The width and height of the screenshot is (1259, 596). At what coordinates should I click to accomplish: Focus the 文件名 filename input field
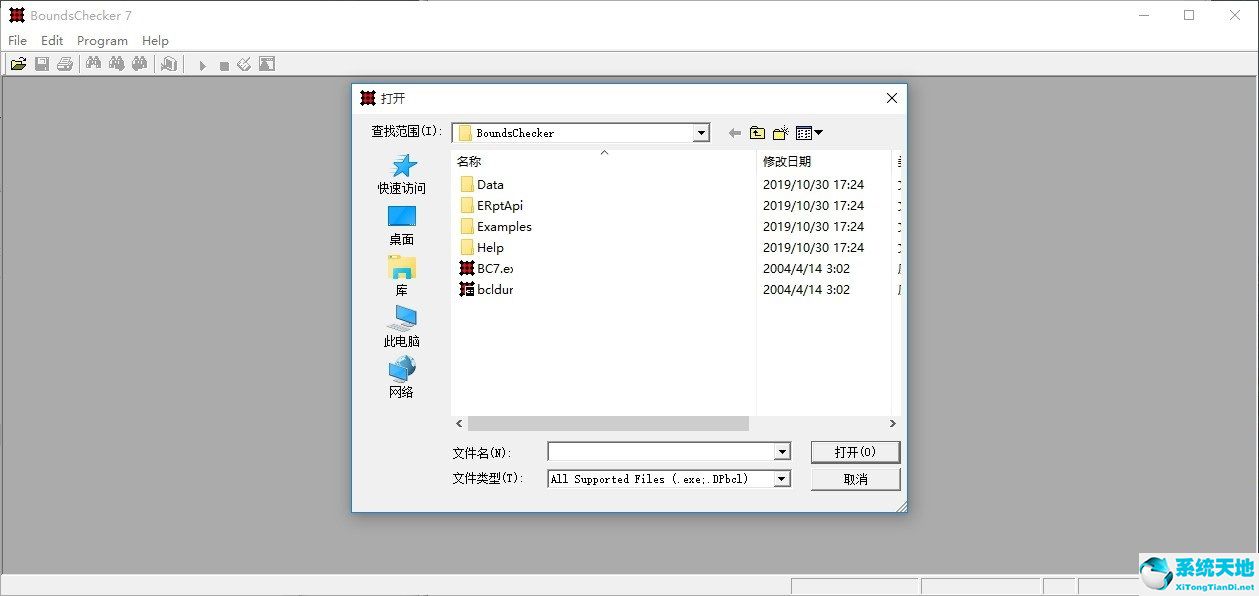(x=662, y=452)
